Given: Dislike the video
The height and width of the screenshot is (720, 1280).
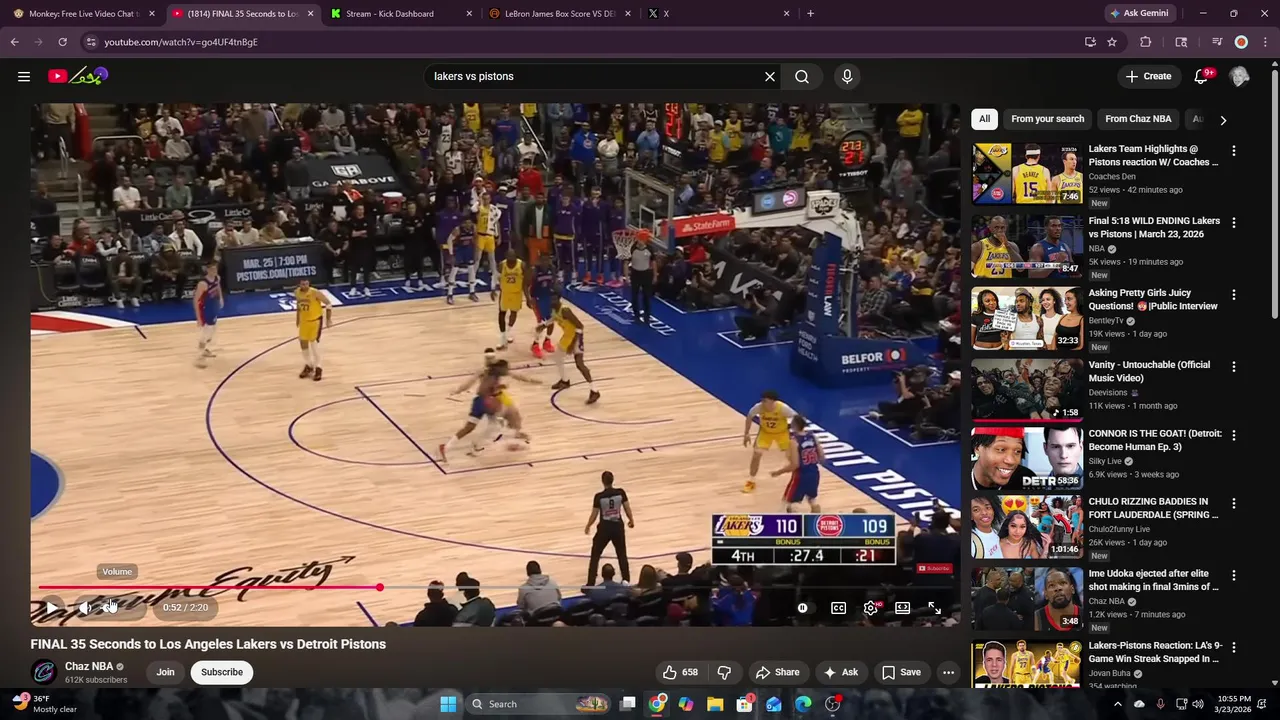Looking at the screenshot, I should pyautogui.click(x=724, y=672).
